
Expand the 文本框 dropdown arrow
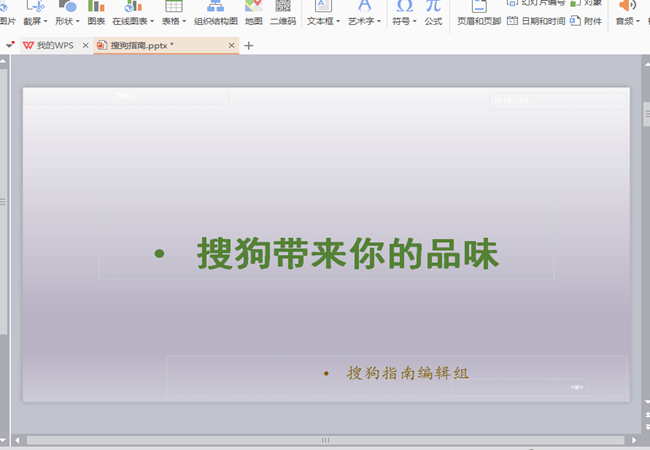coord(338,22)
